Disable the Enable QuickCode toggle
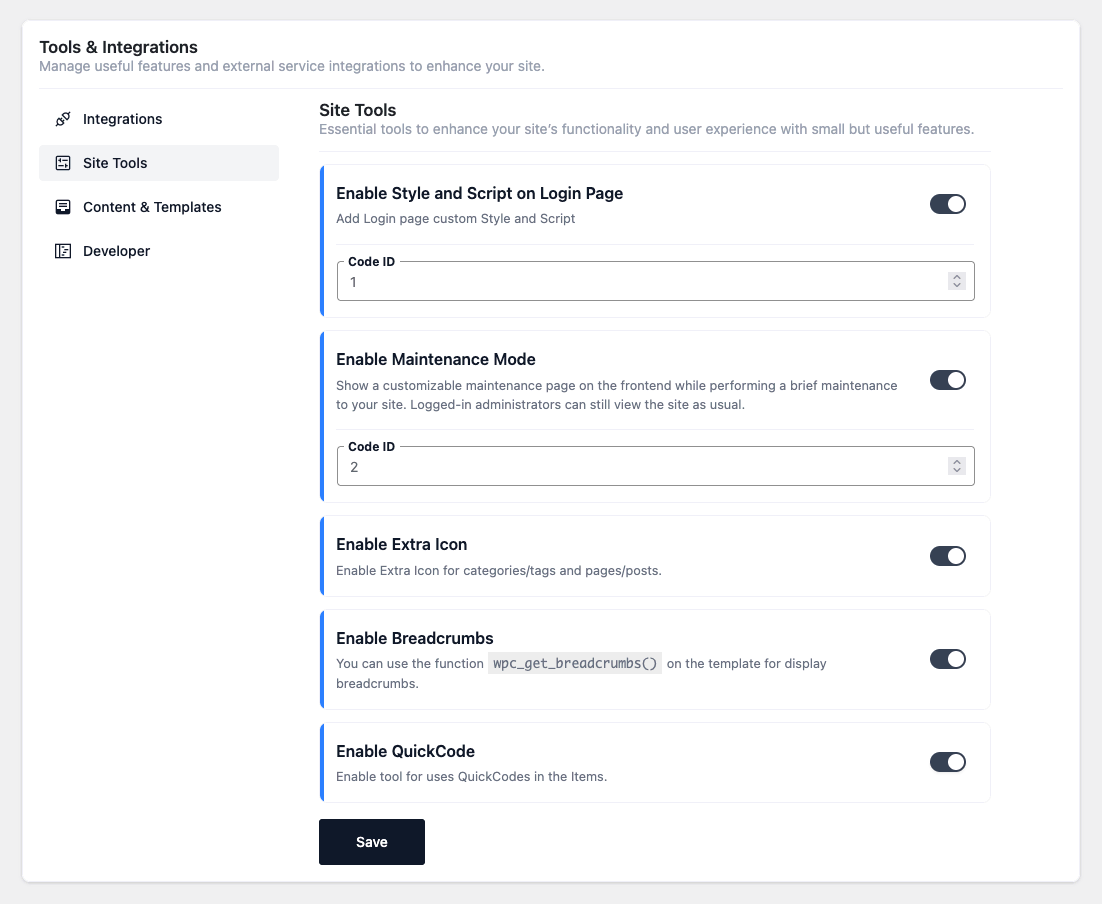The height and width of the screenshot is (904, 1102). (947, 762)
